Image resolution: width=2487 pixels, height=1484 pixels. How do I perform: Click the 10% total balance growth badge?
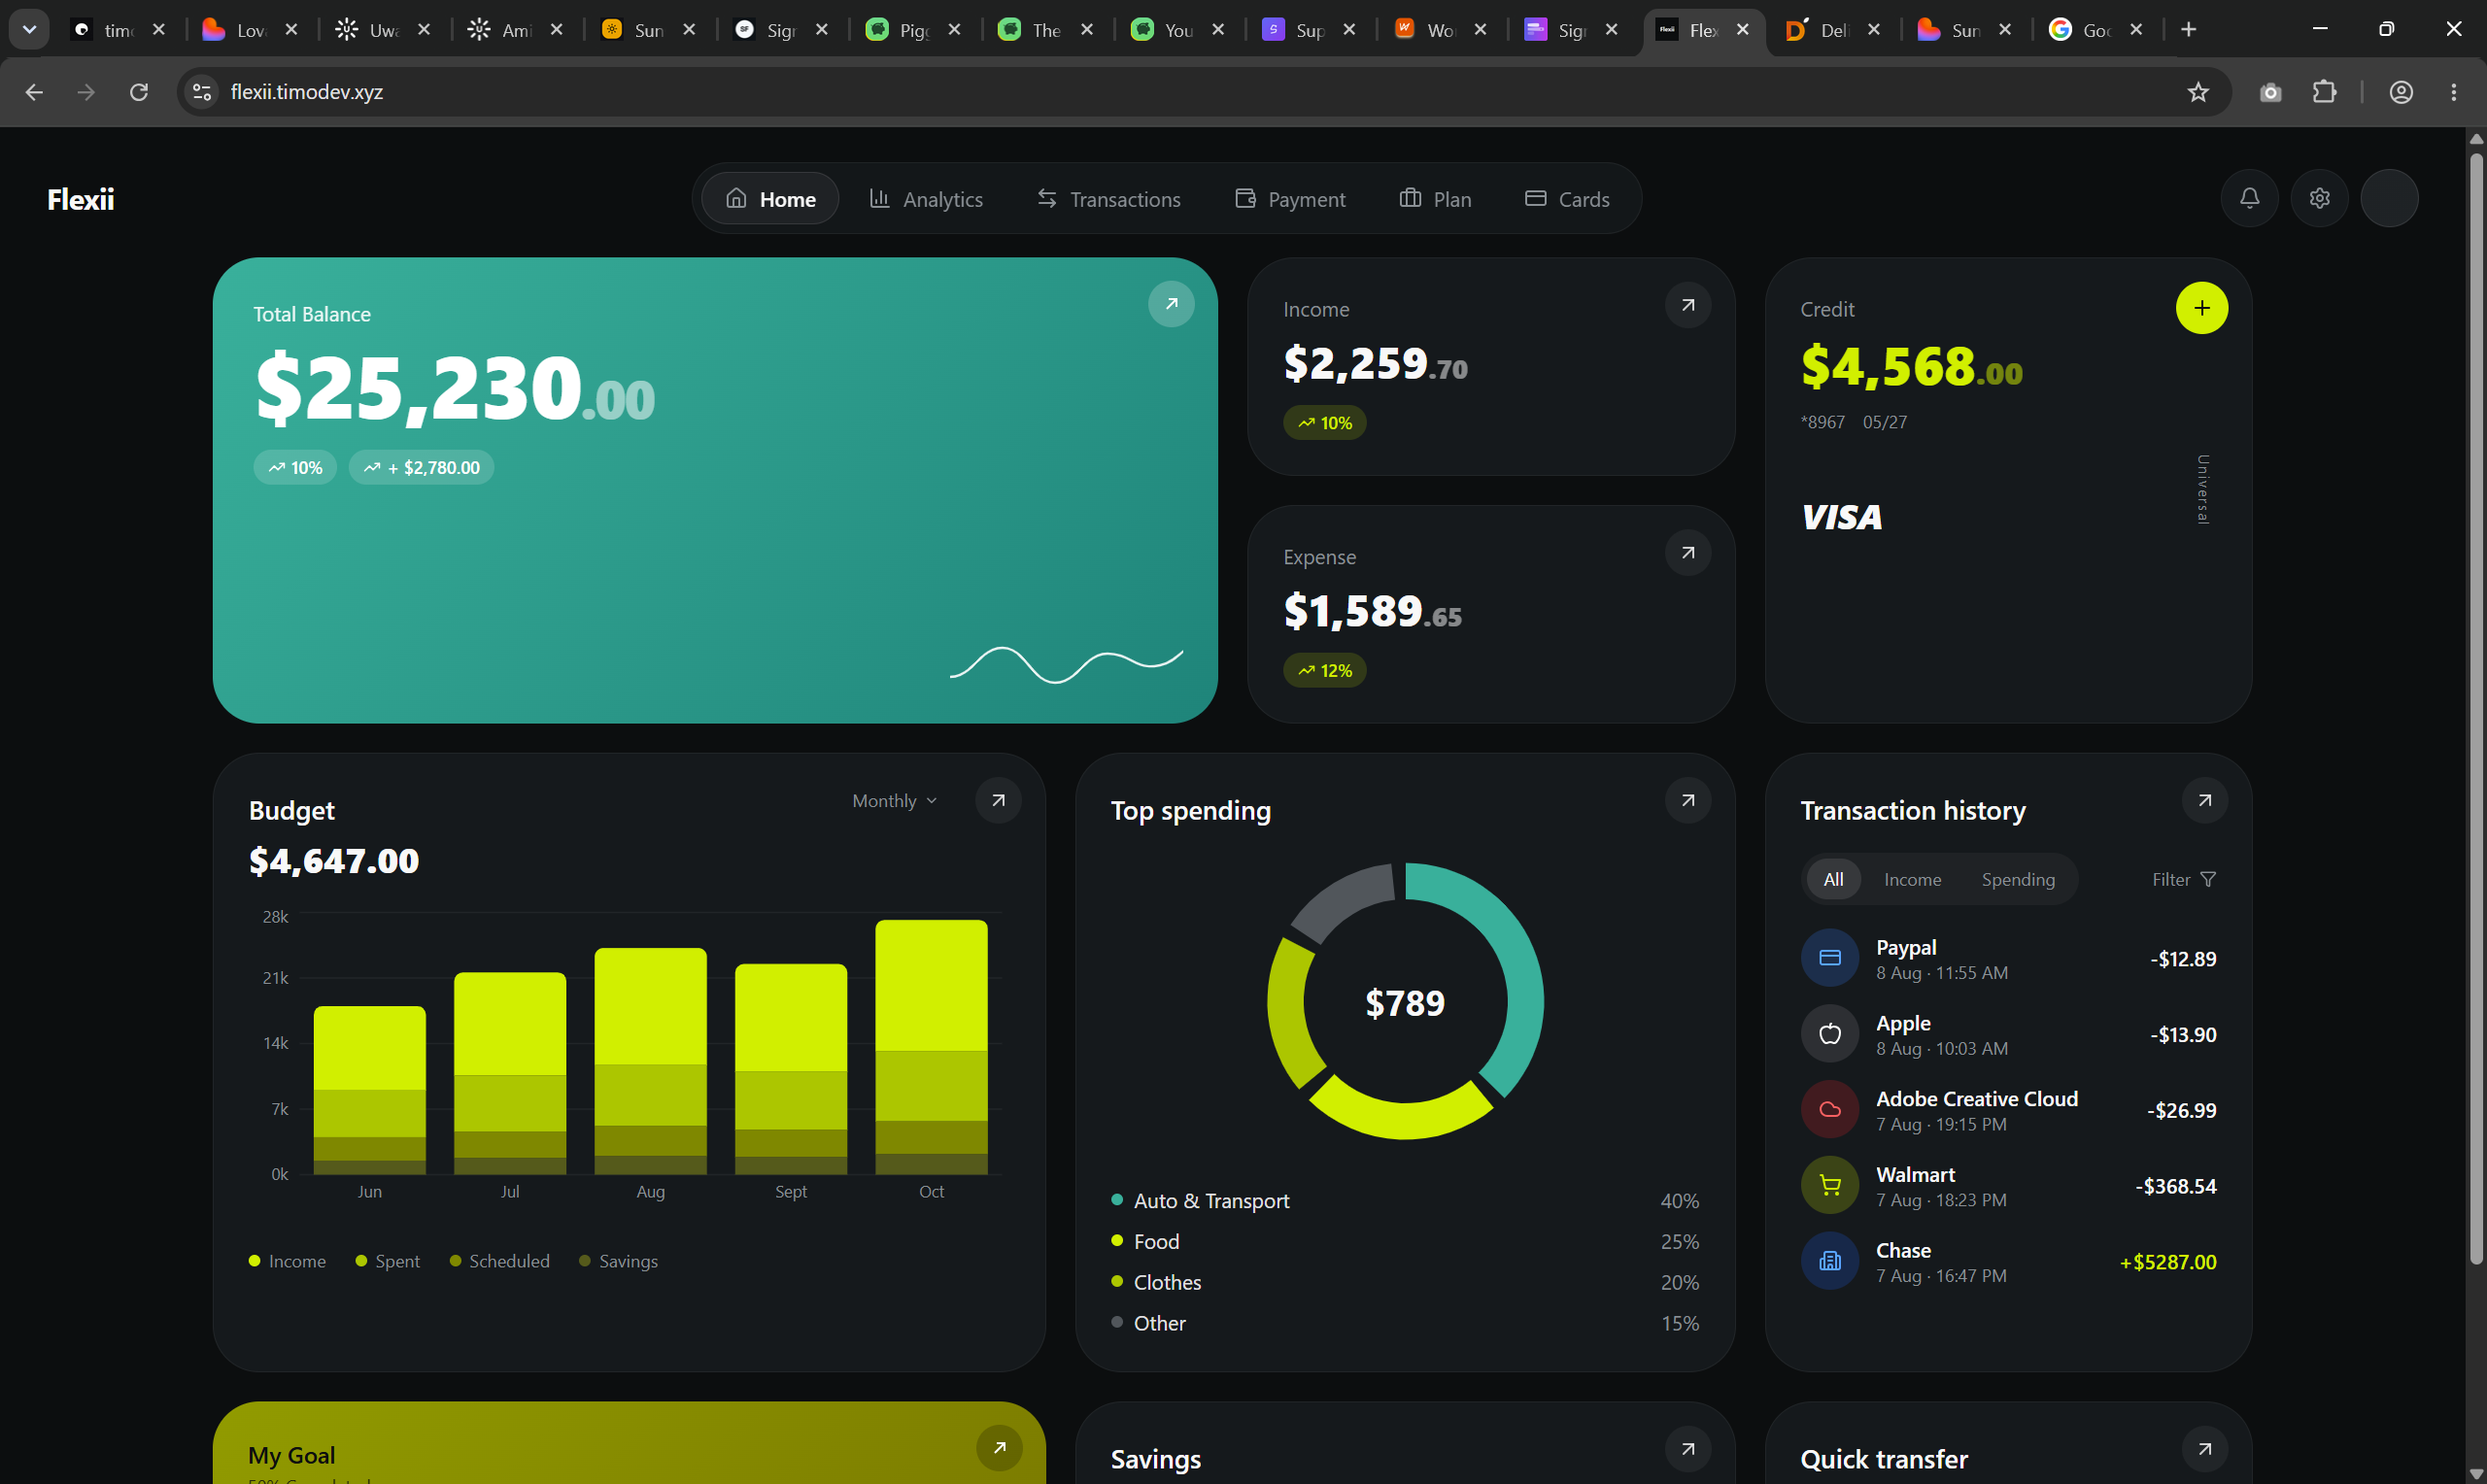tap(295, 467)
